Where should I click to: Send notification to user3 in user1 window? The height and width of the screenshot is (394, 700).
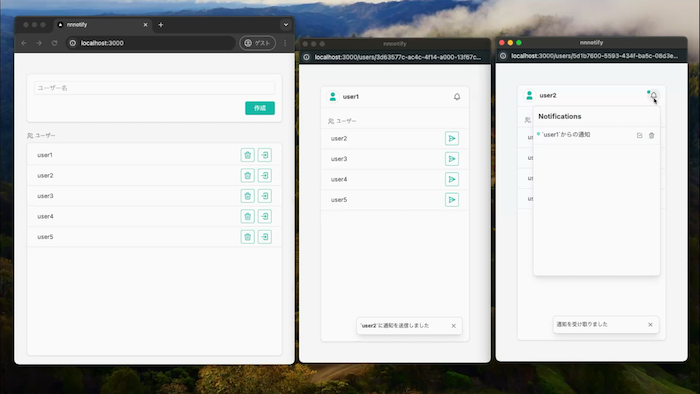tap(452, 159)
